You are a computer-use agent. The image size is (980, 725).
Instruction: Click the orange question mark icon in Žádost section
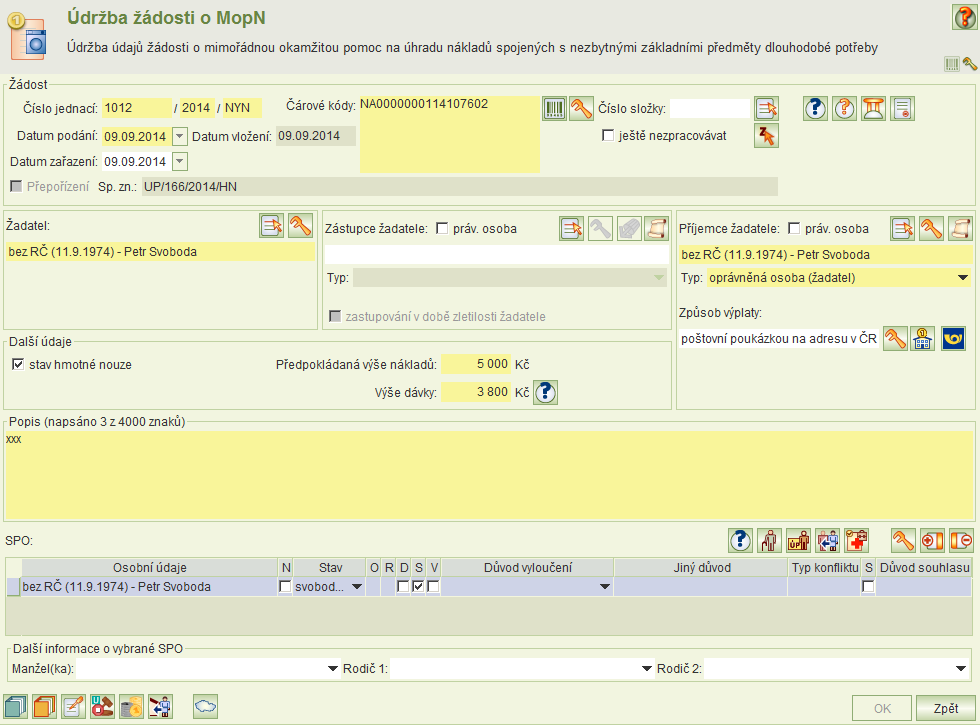click(844, 109)
